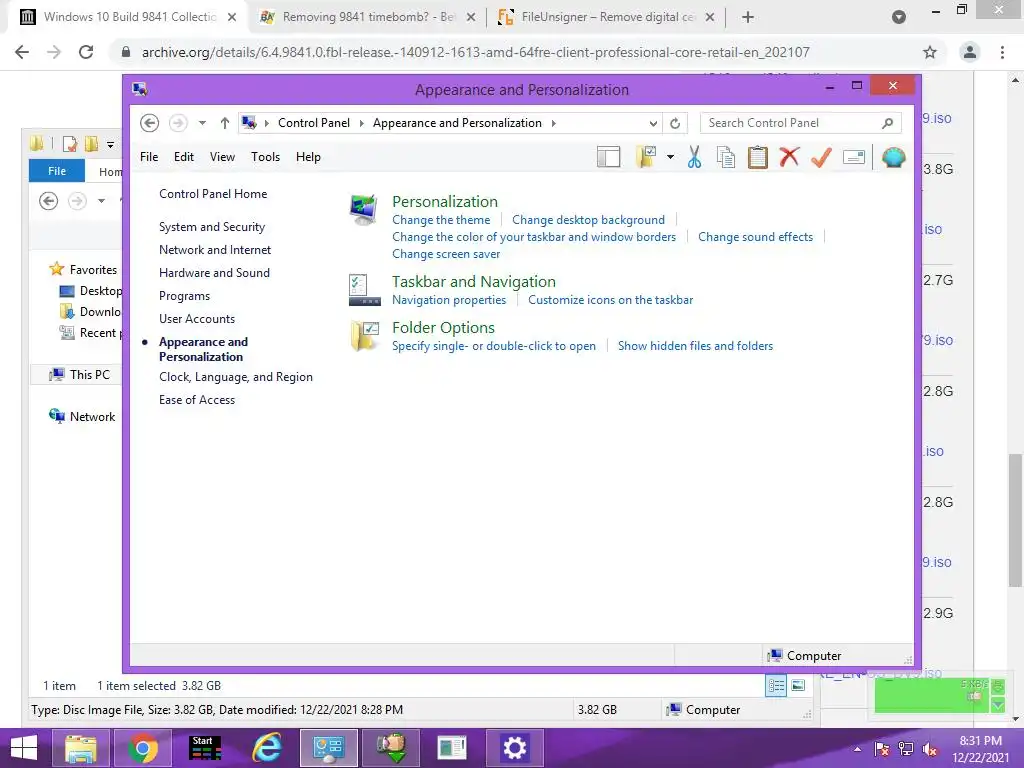The height and width of the screenshot is (768, 1024).
Task: Open Programs category
Action: coord(184,296)
